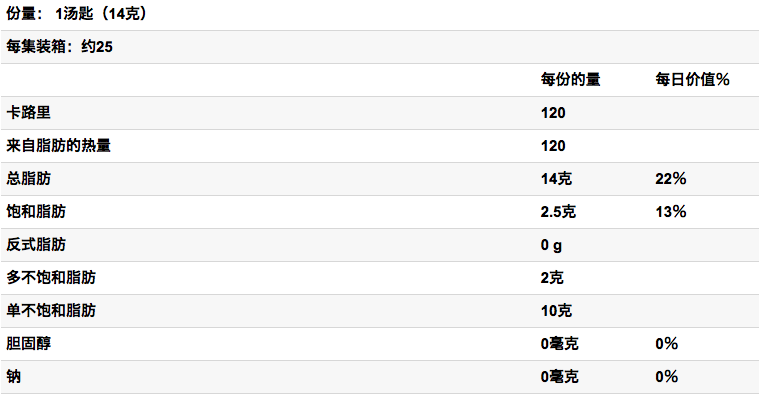Viewport: 759px width, 395px height.
Task: Click the 13% daily value
Action: 671,212
